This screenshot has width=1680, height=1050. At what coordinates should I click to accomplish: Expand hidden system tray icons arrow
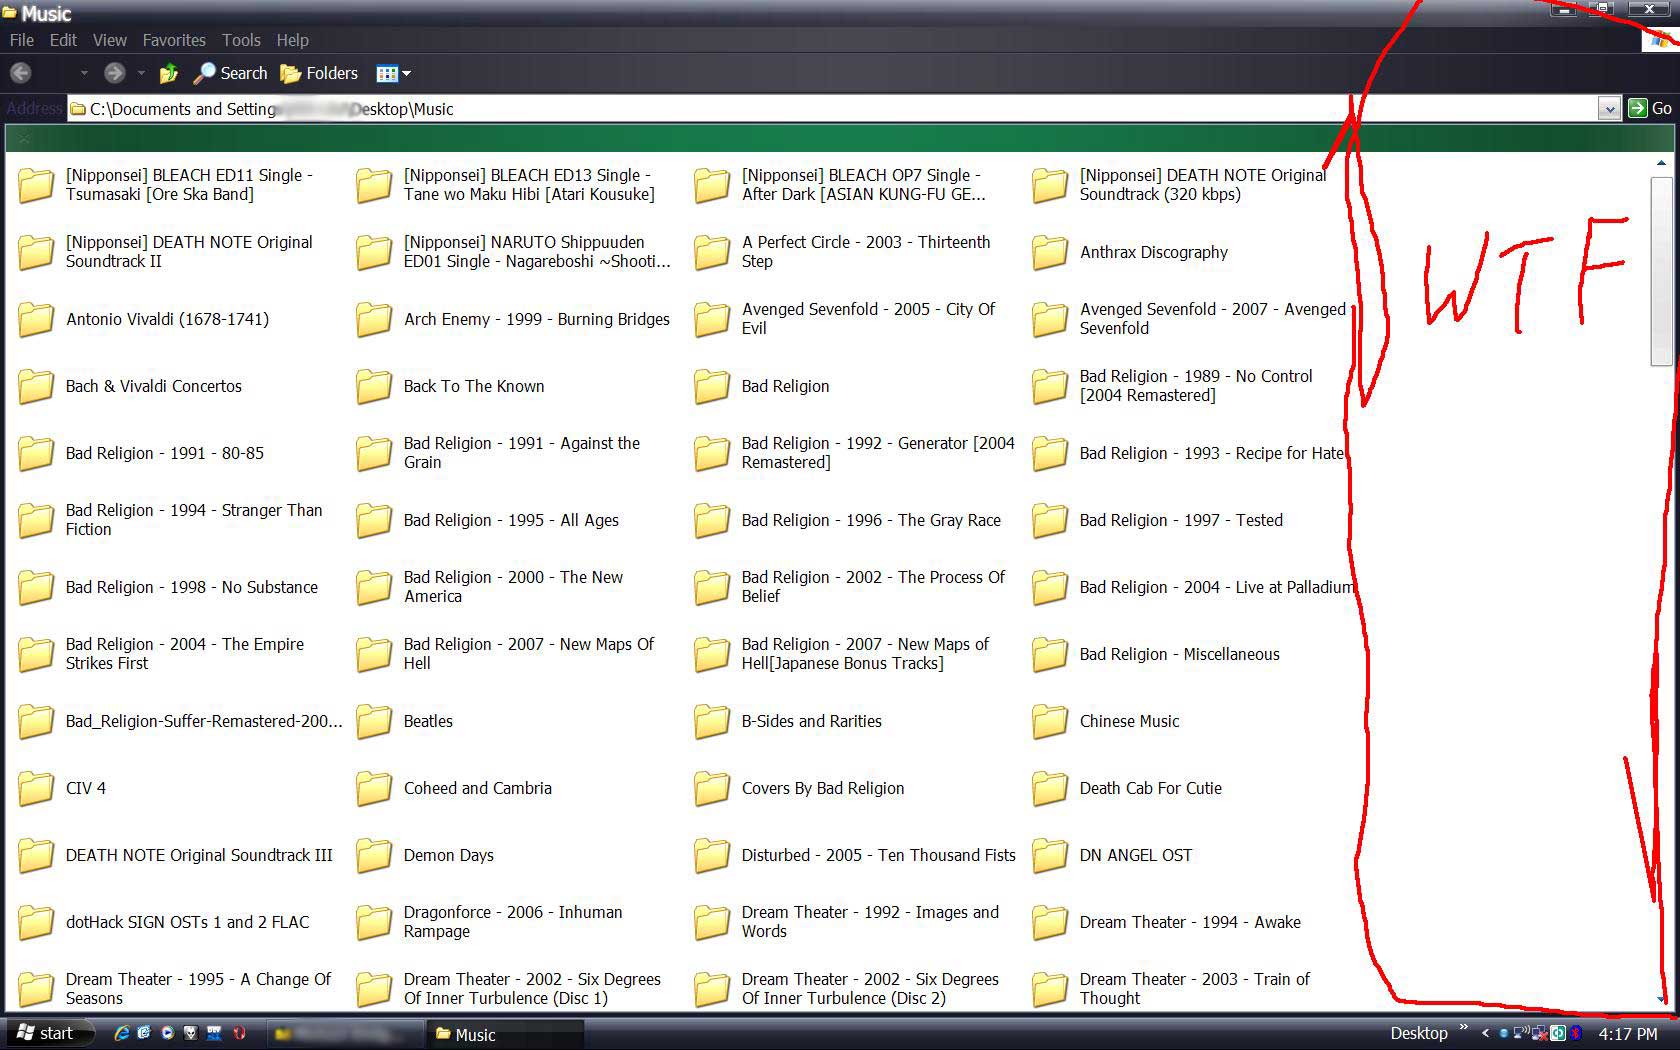(x=1485, y=1033)
